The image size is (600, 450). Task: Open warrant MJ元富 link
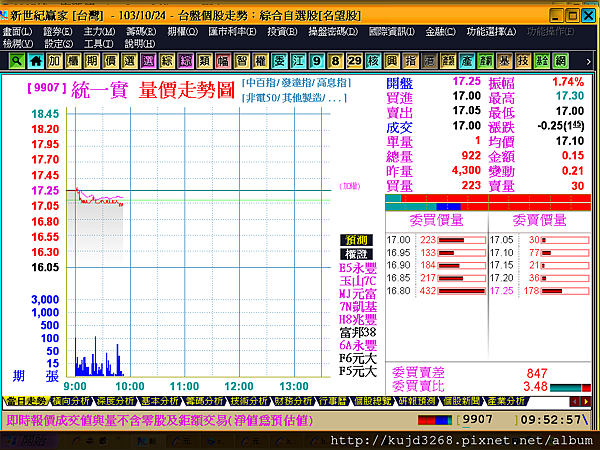358,294
